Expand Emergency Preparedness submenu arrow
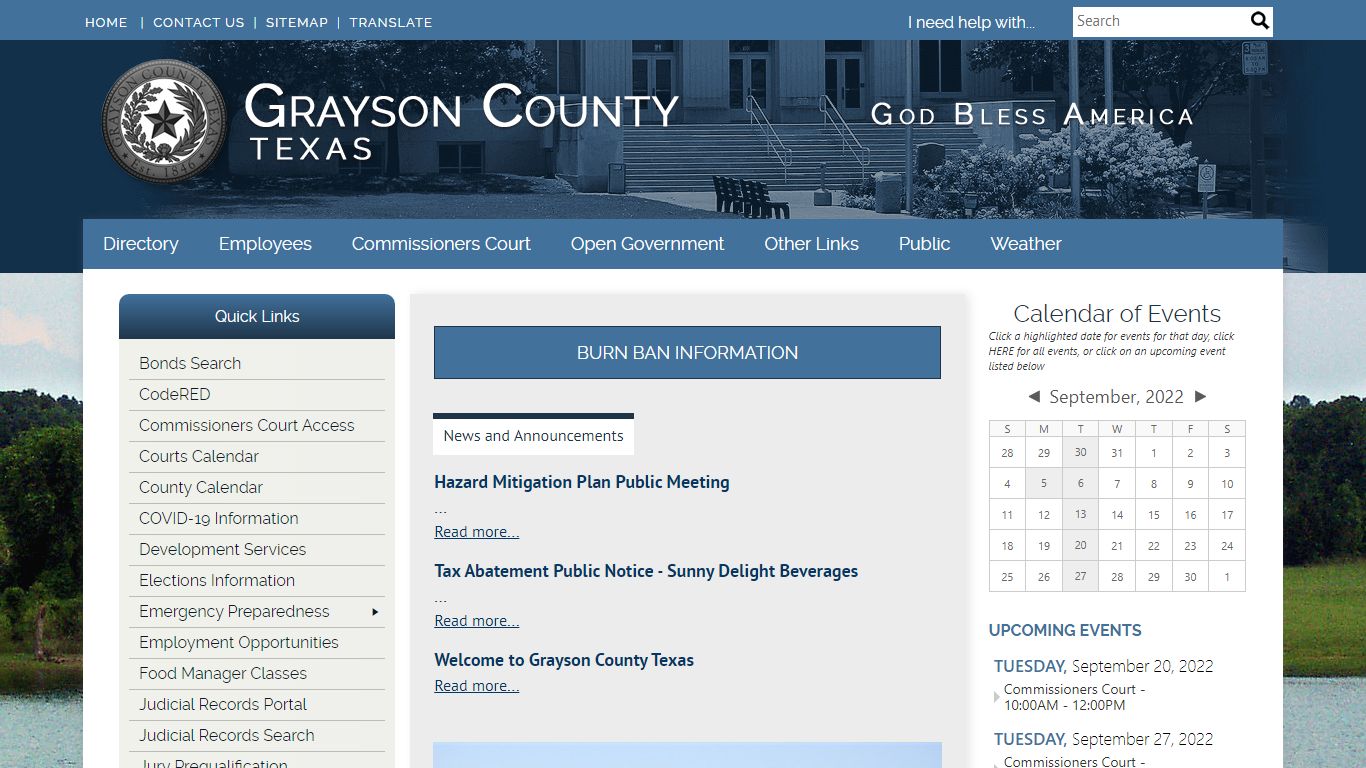 tap(375, 612)
